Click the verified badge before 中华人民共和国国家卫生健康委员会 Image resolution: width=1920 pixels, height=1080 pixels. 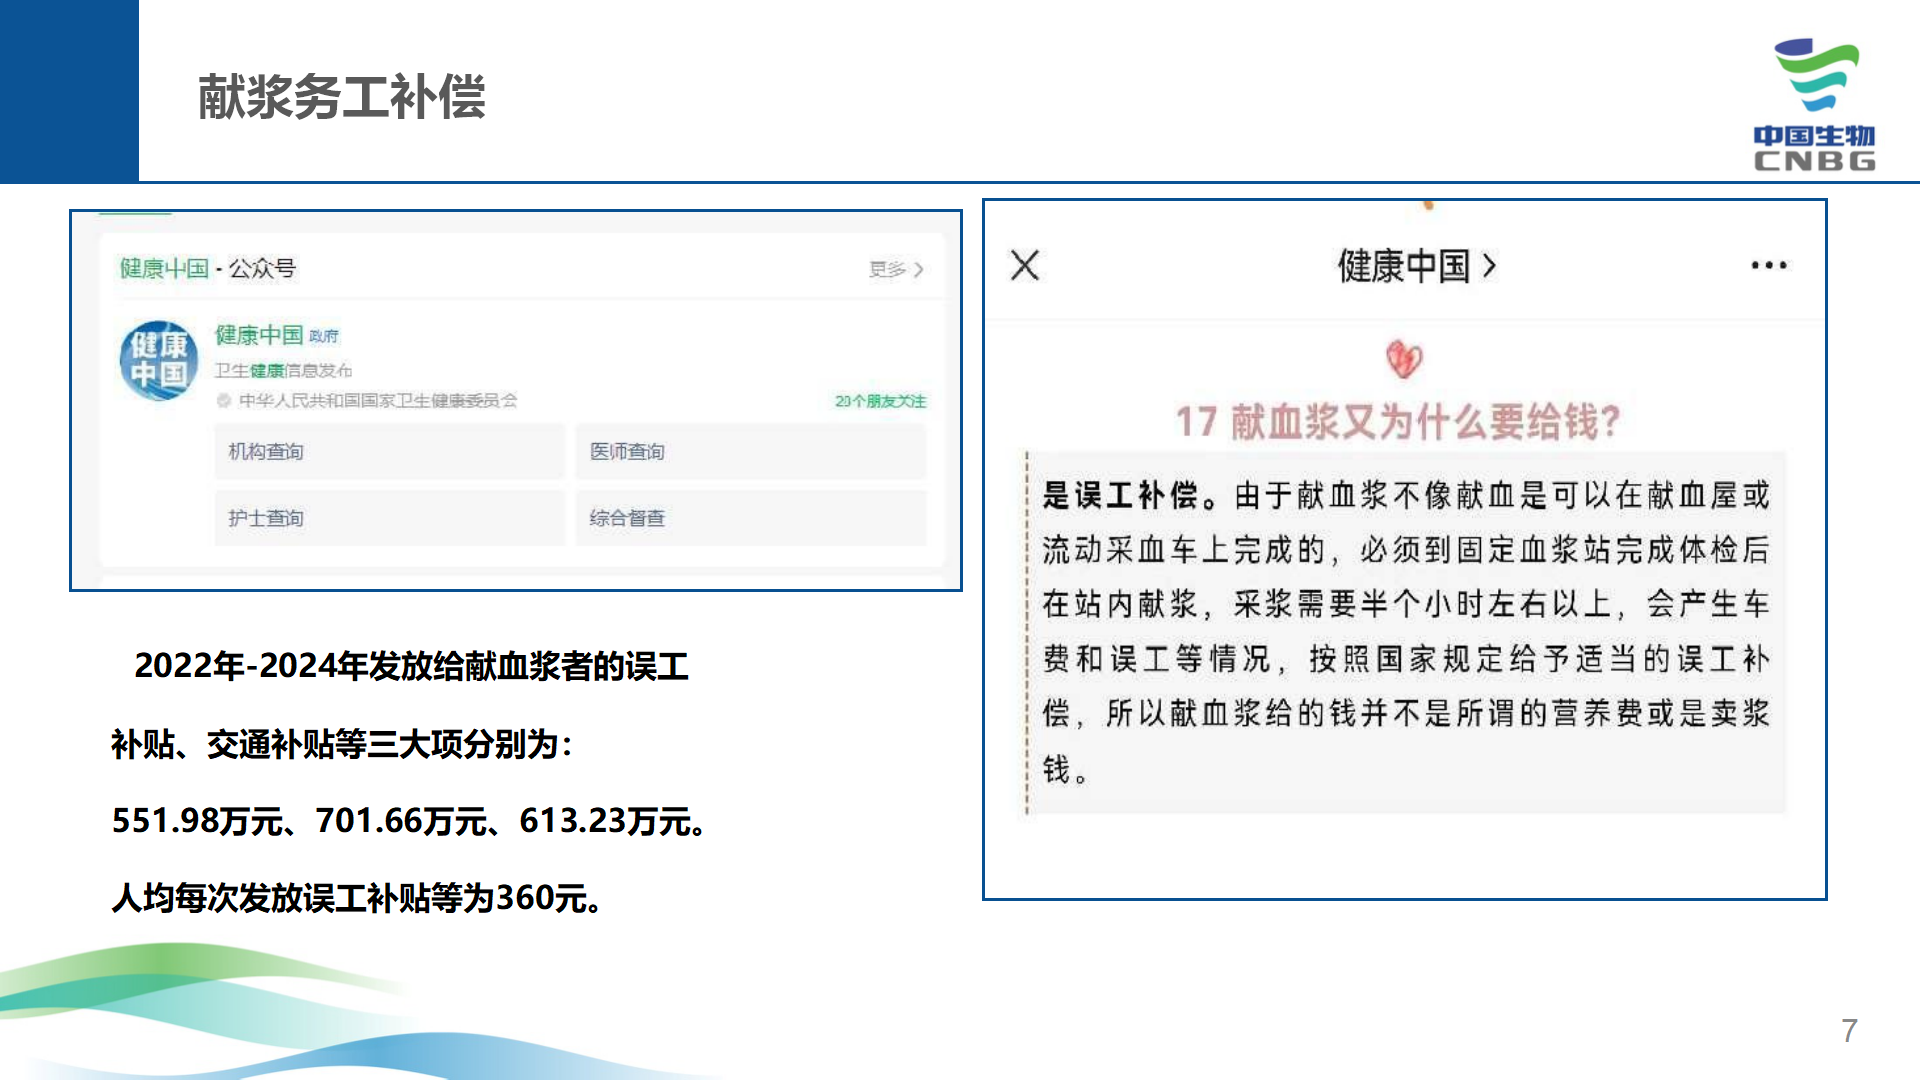(224, 401)
